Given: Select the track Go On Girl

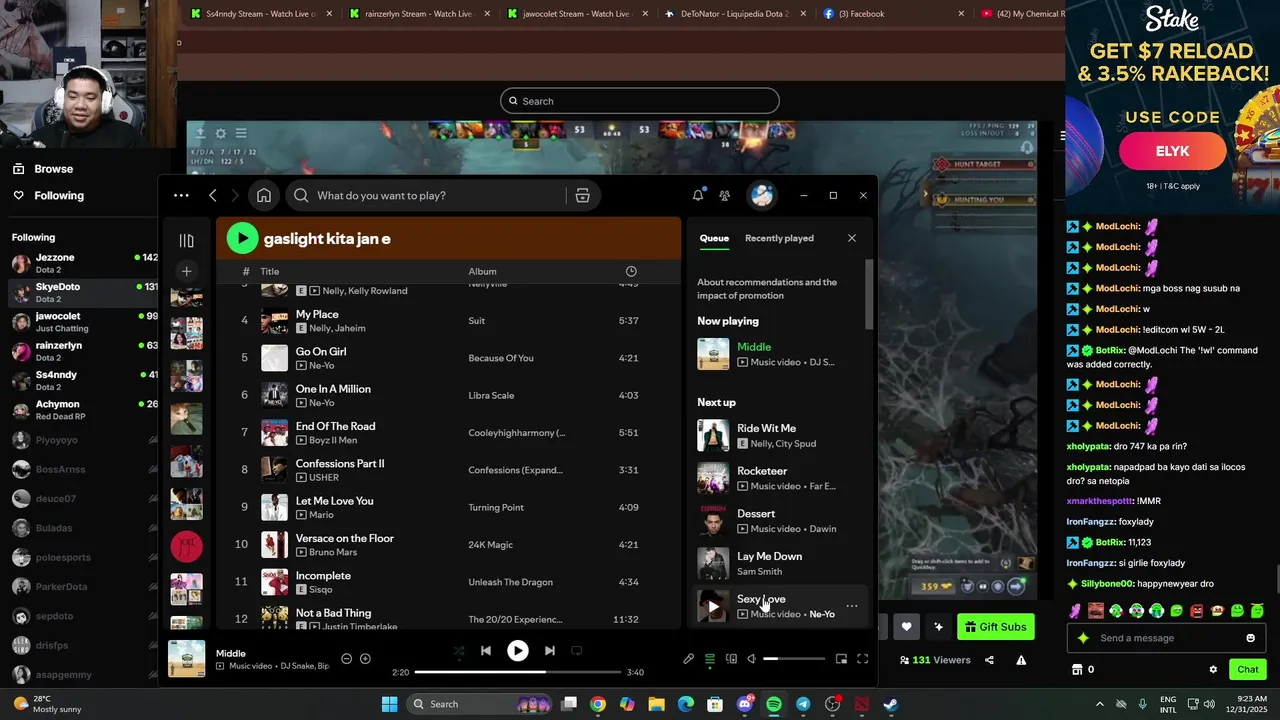Looking at the screenshot, I should 320,352.
